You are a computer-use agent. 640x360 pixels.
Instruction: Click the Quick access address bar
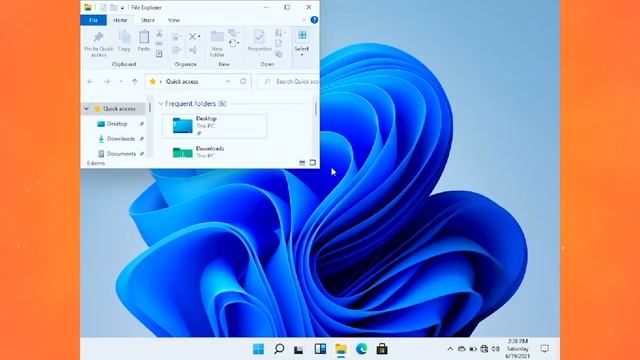coord(198,82)
